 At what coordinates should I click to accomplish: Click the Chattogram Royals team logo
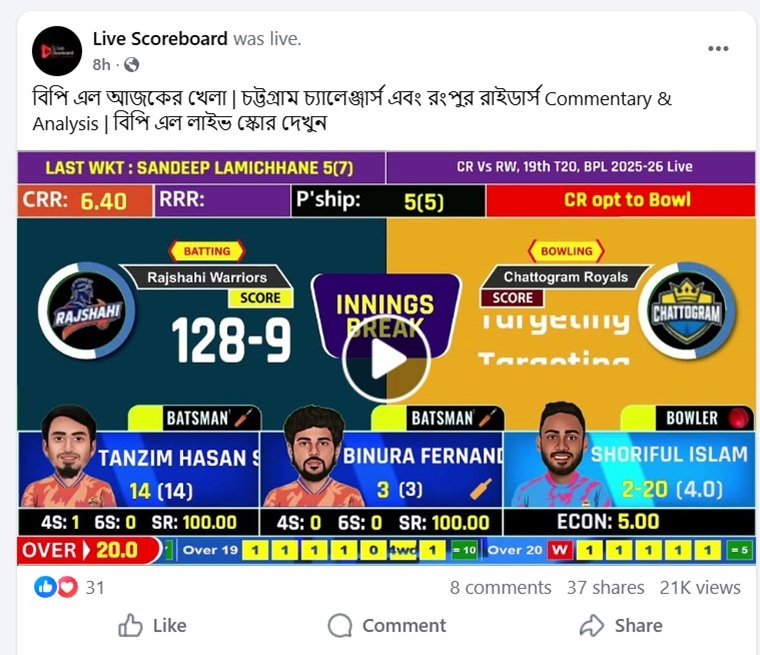[x=687, y=310]
